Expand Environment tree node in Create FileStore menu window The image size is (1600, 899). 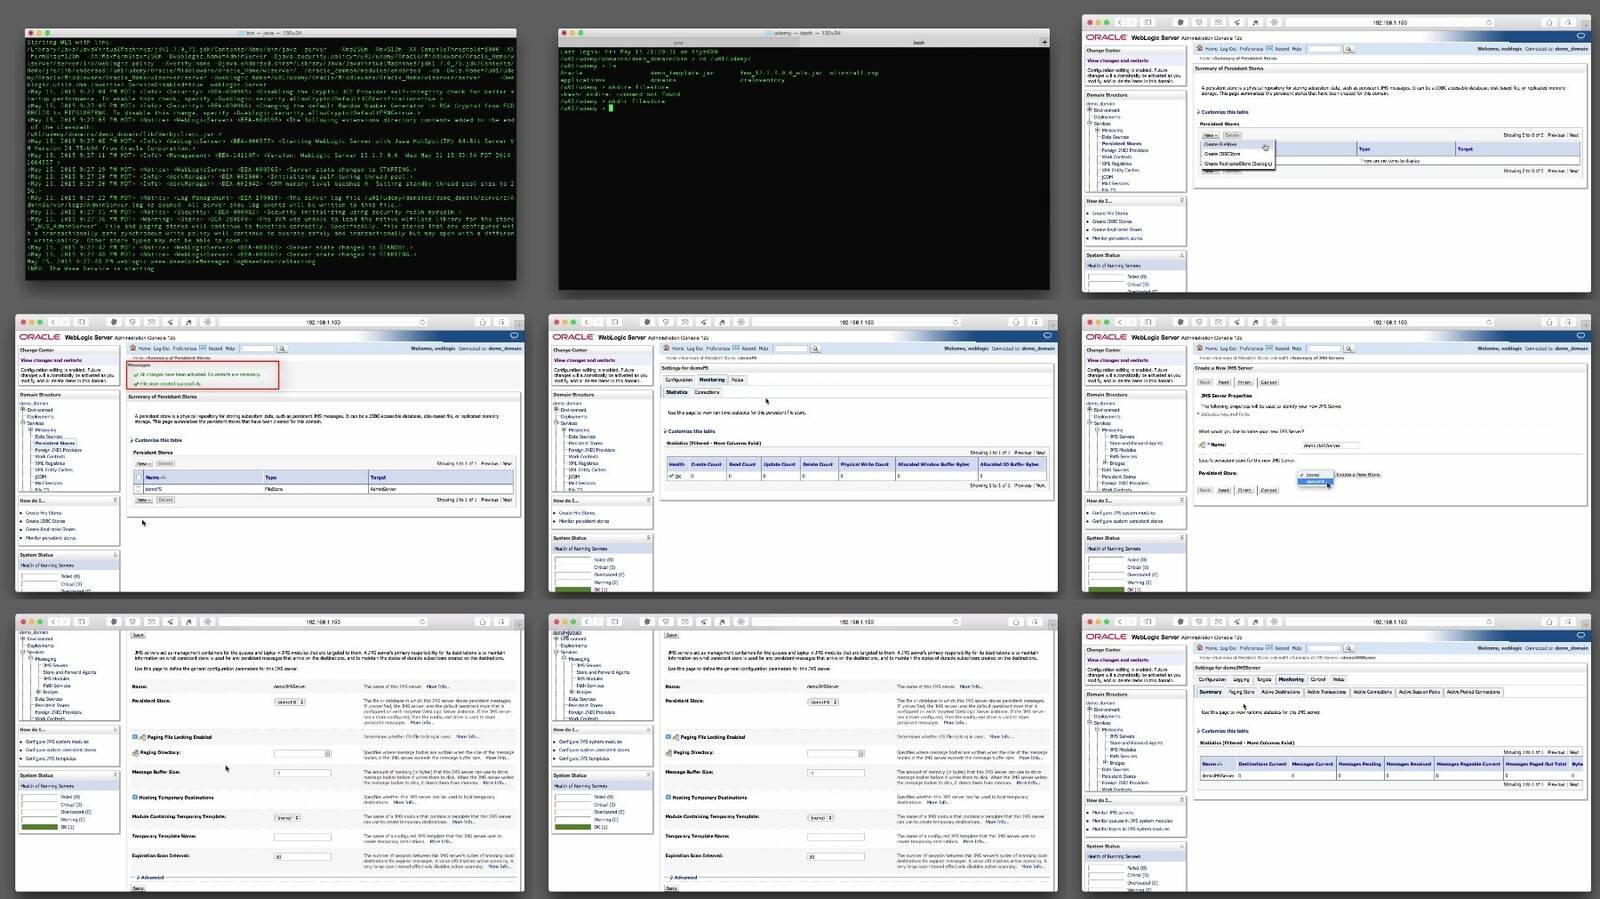pos(1090,110)
